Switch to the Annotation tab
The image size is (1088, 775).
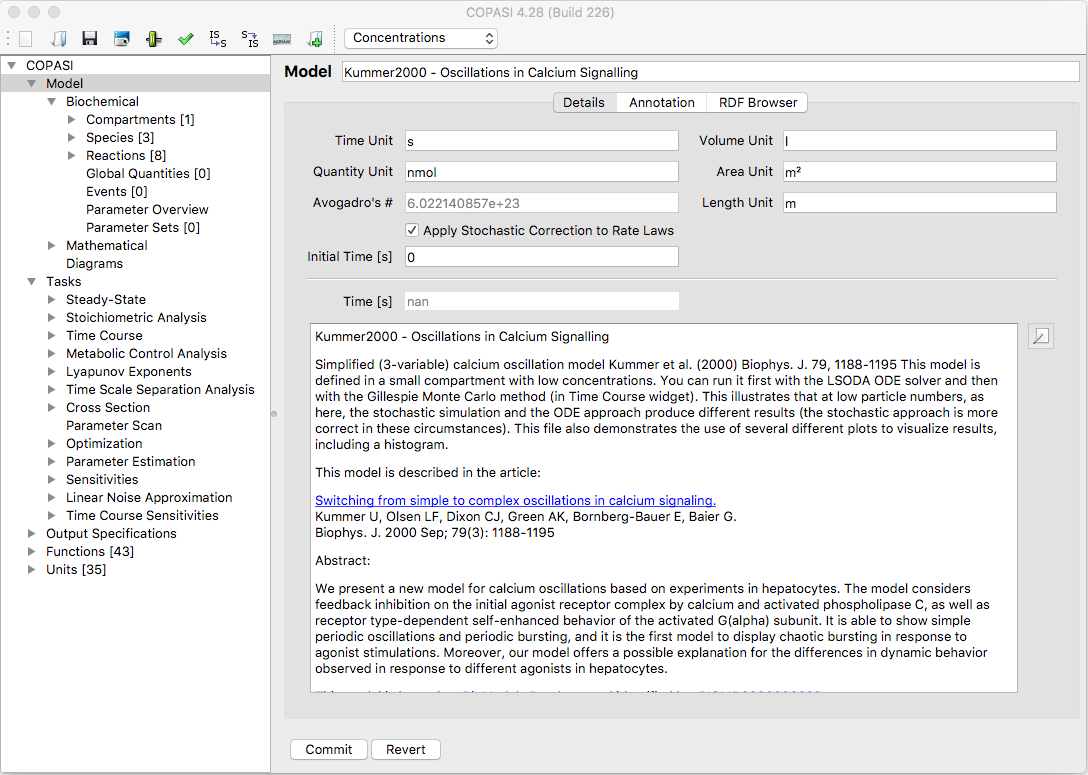tap(661, 103)
